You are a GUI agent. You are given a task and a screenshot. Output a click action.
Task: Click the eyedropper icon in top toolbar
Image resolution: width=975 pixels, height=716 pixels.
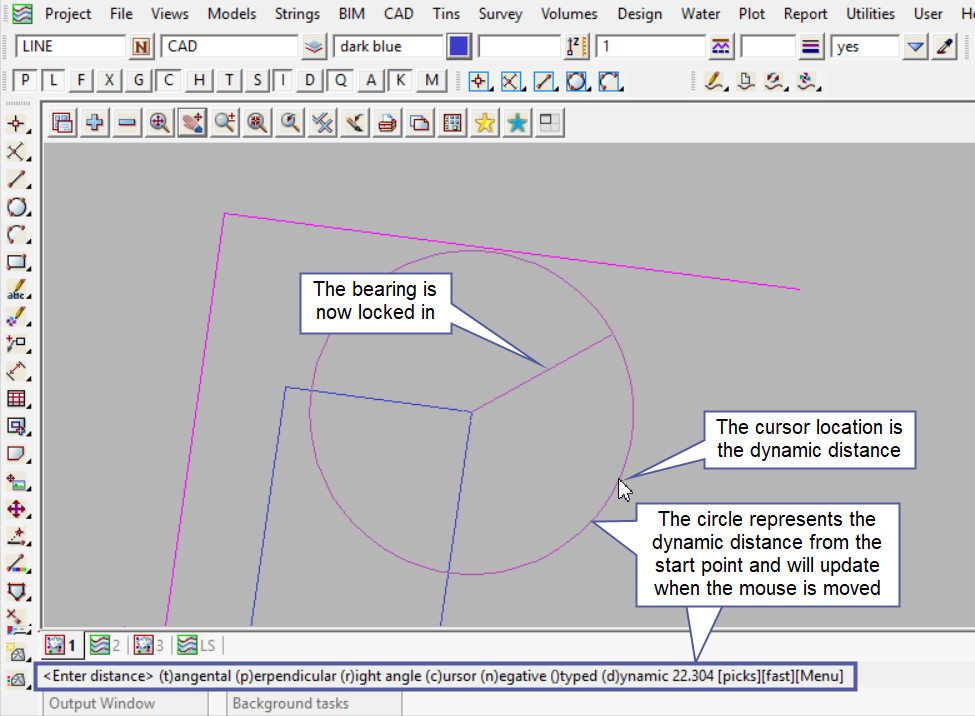point(943,47)
